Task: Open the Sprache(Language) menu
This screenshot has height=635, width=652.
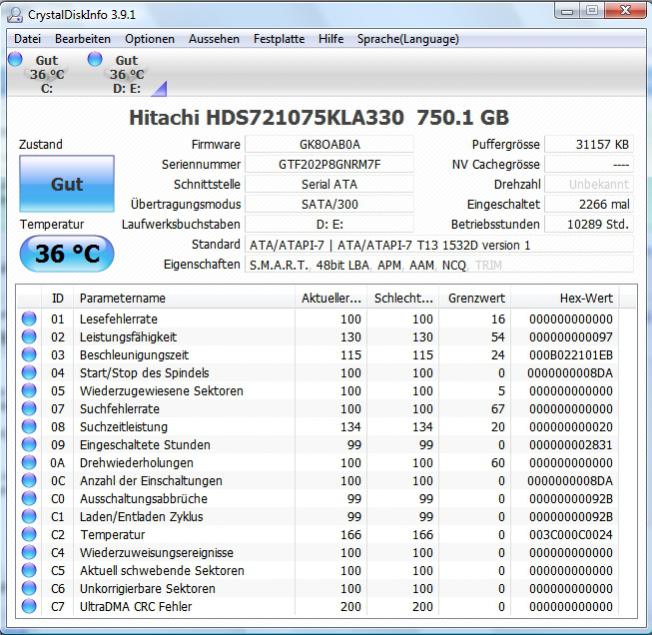Action: 408,39
